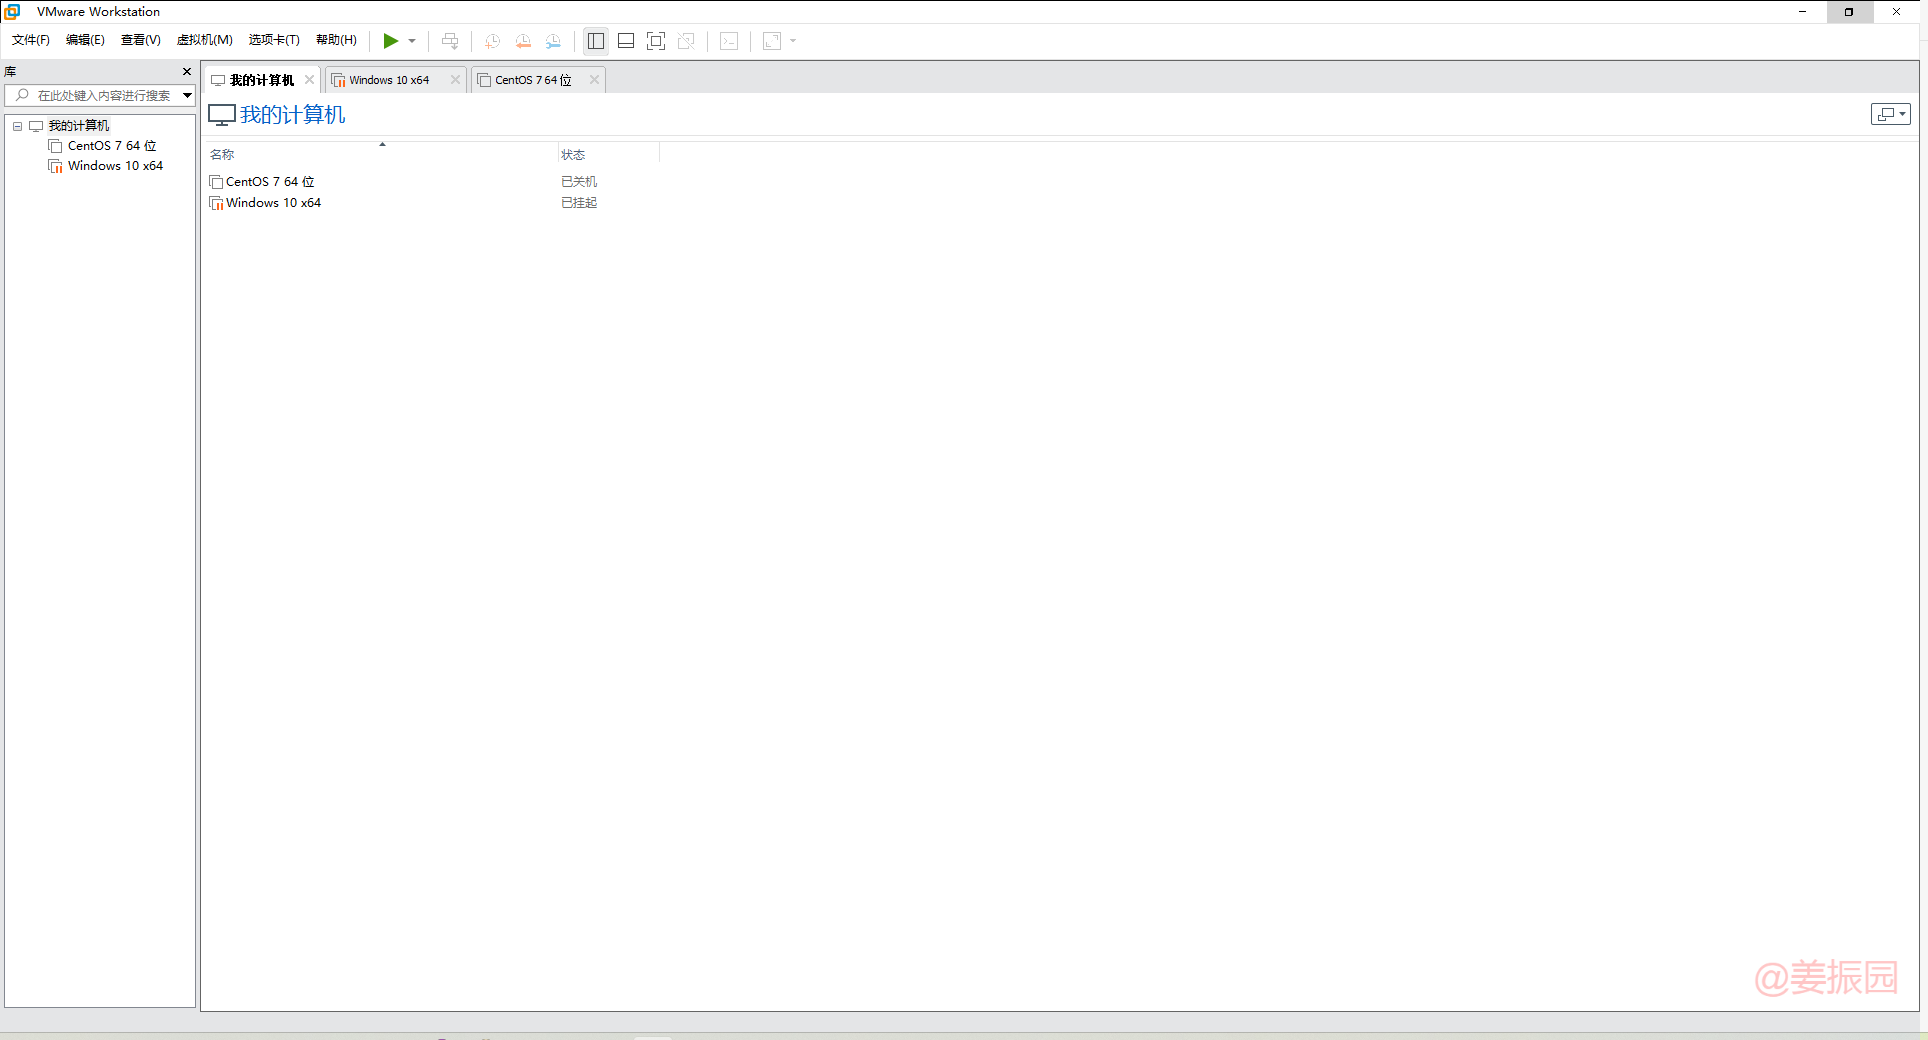The image size is (1928, 1040).
Task: Toggle the show library sidebar icon
Action: click(596, 41)
